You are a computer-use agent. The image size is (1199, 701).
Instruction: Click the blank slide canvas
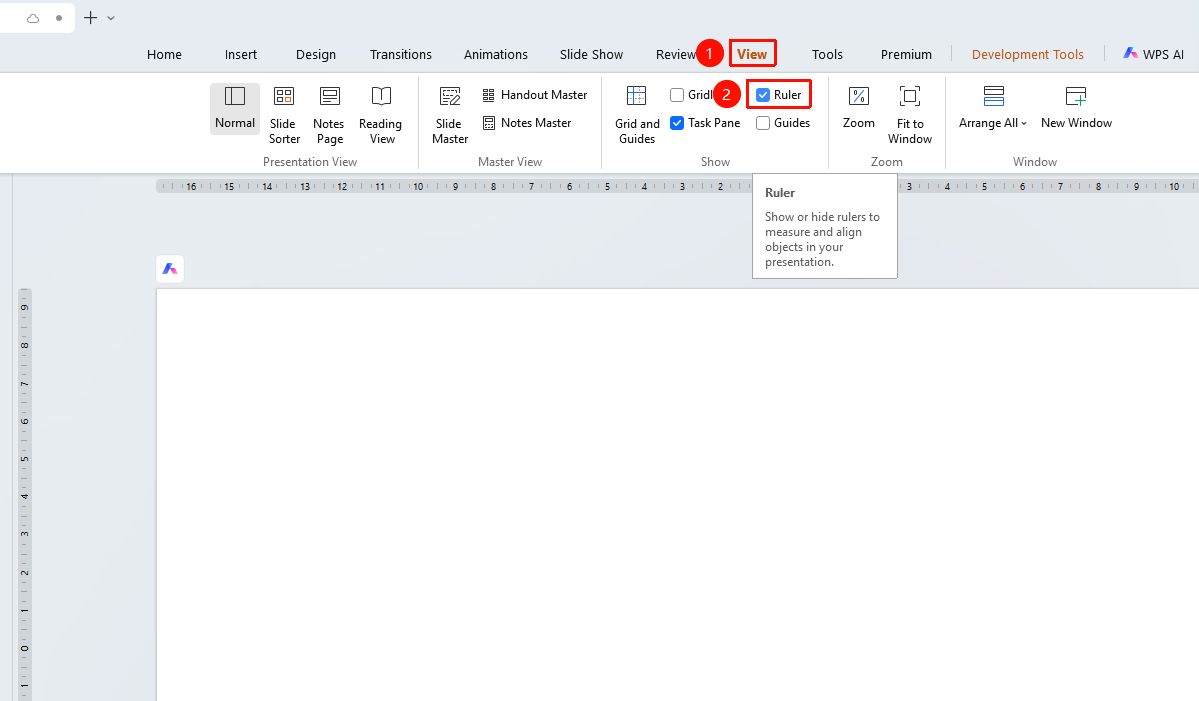tap(677, 495)
